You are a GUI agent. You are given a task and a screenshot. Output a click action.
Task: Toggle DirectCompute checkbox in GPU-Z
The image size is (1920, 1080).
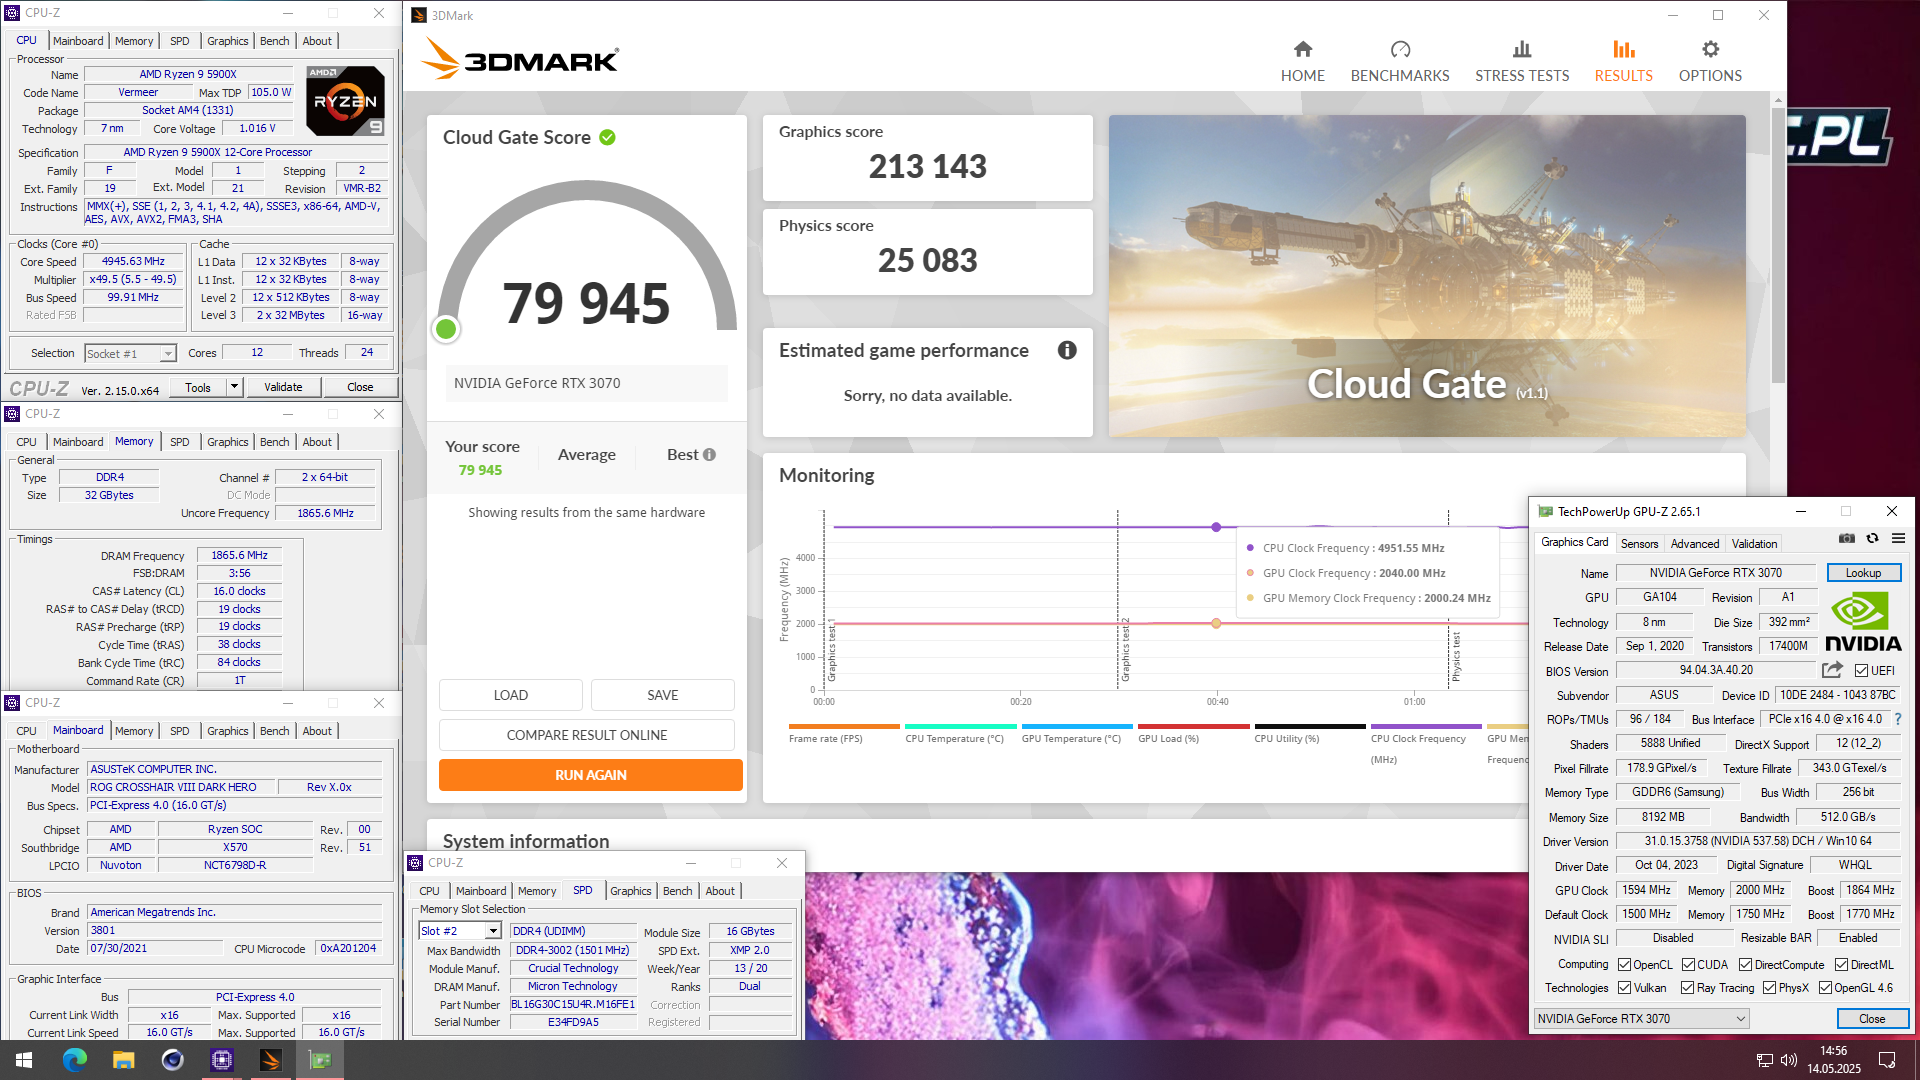1745,965
